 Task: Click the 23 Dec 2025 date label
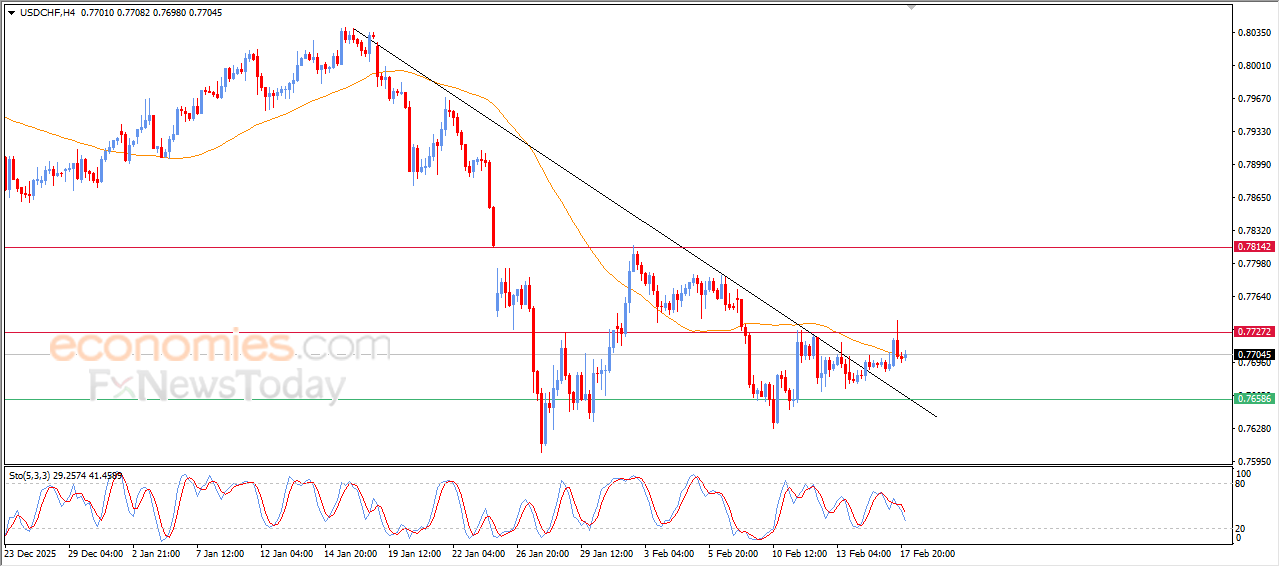(28, 552)
